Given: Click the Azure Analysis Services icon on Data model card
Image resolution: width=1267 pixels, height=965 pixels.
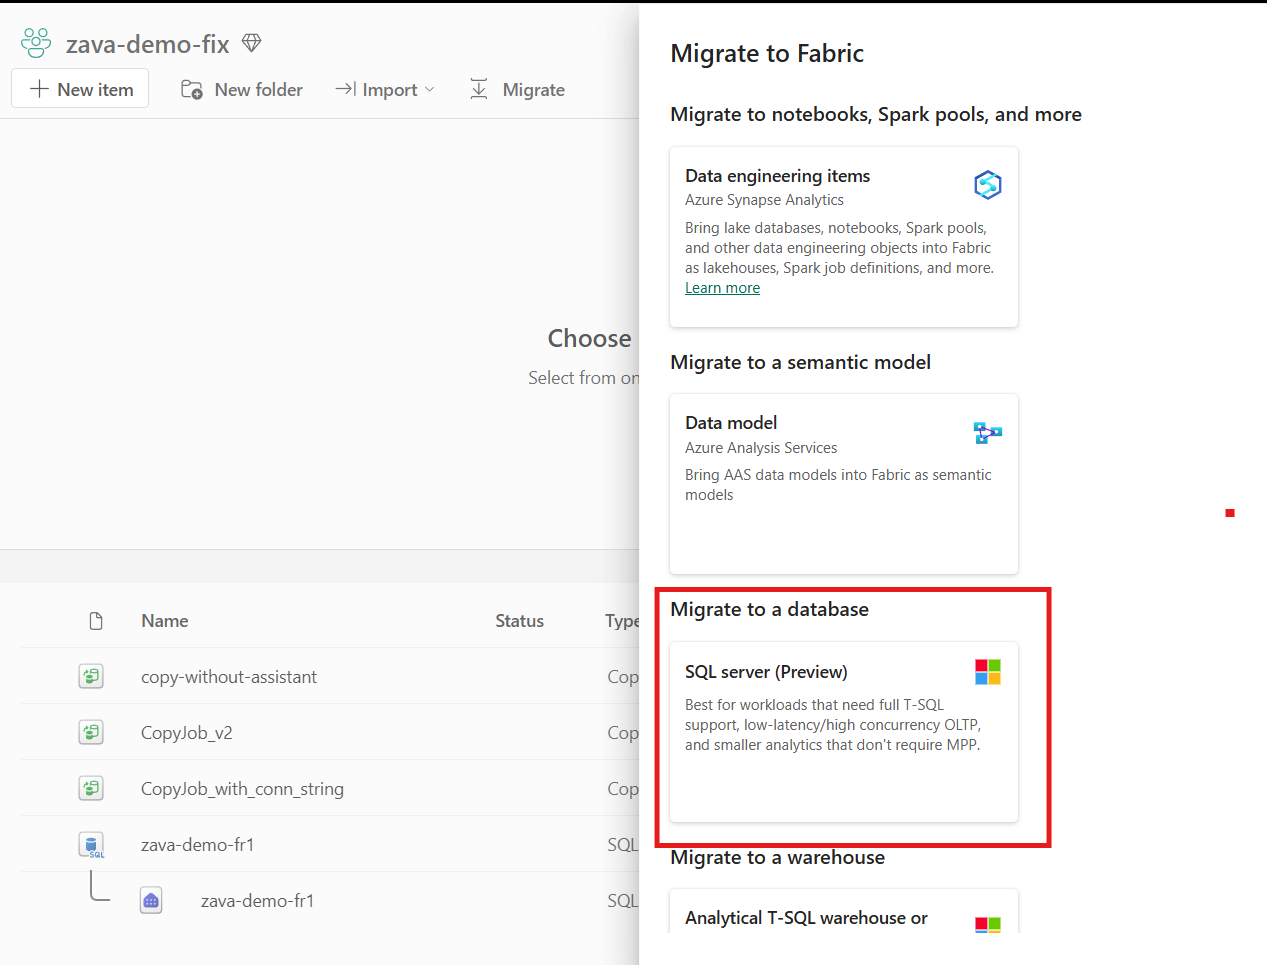Looking at the screenshot, I should tap(987, 432).
